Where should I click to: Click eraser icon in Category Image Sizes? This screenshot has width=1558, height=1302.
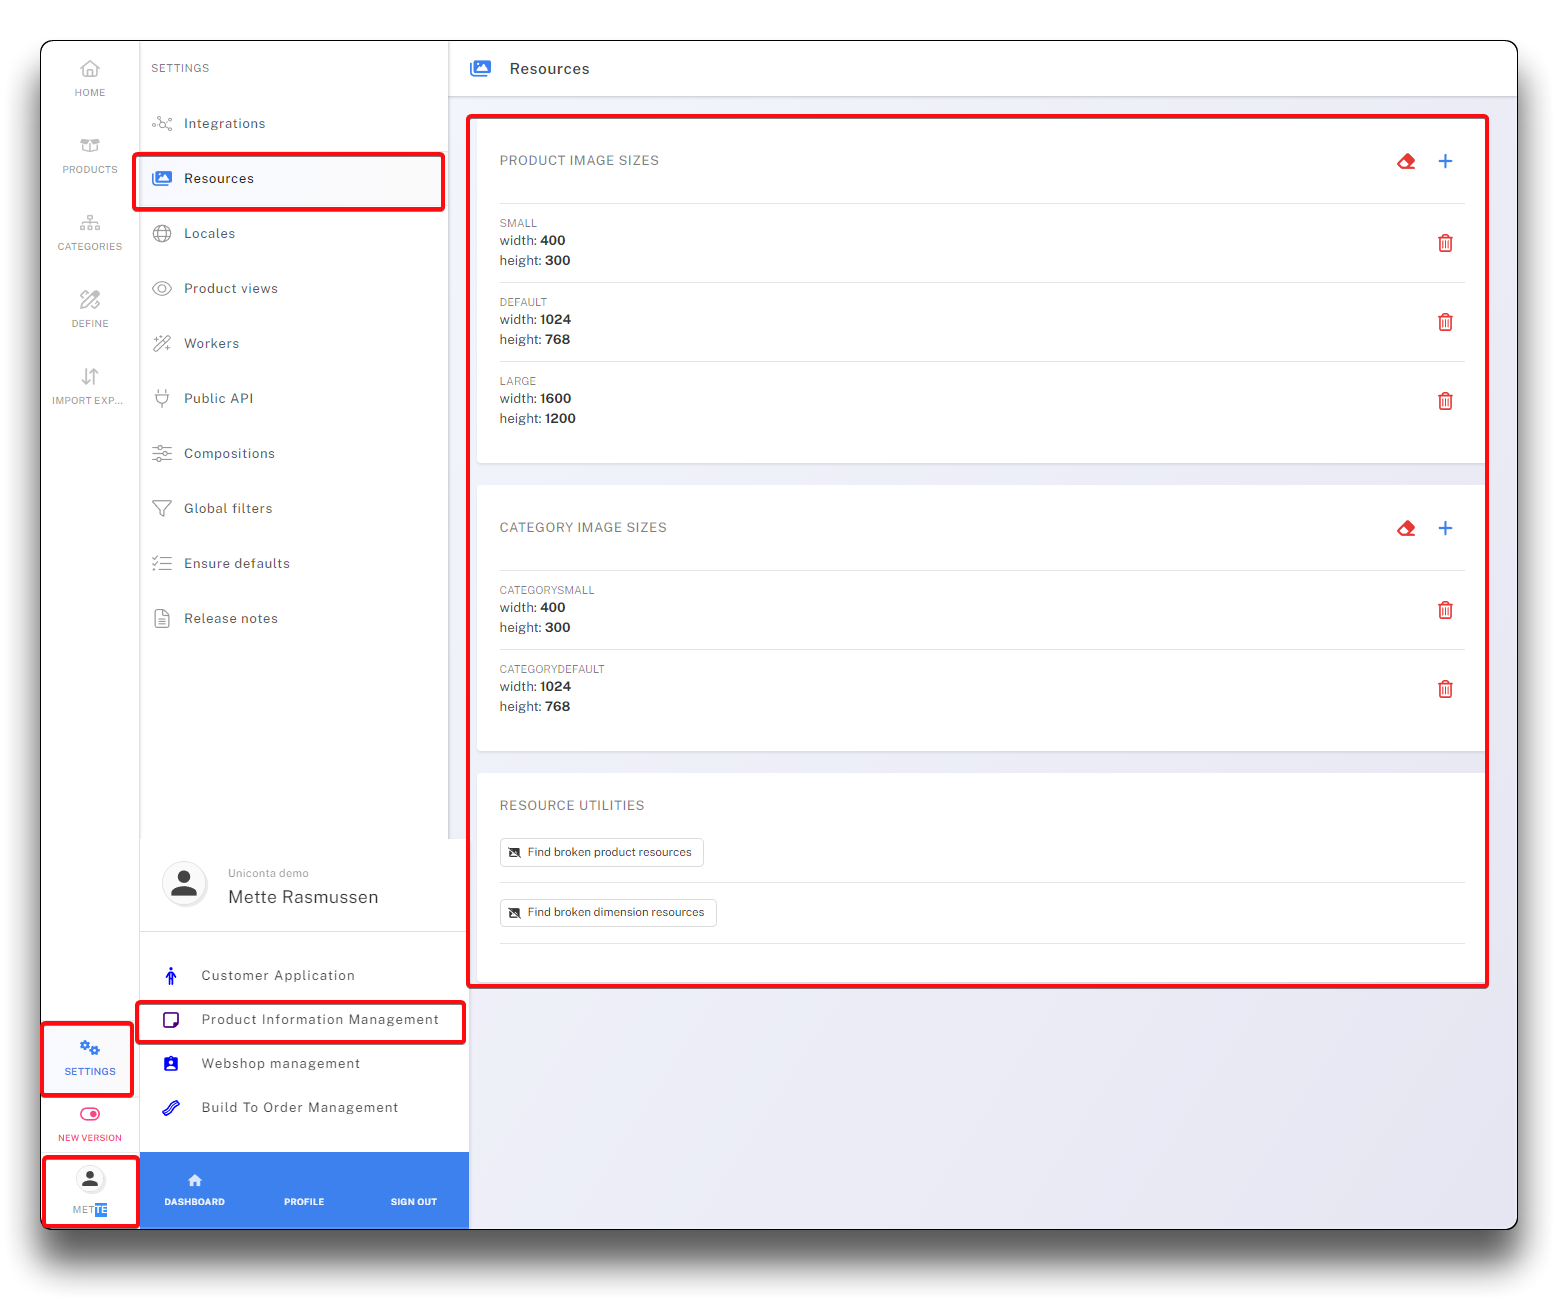[x=1406, y=528]
